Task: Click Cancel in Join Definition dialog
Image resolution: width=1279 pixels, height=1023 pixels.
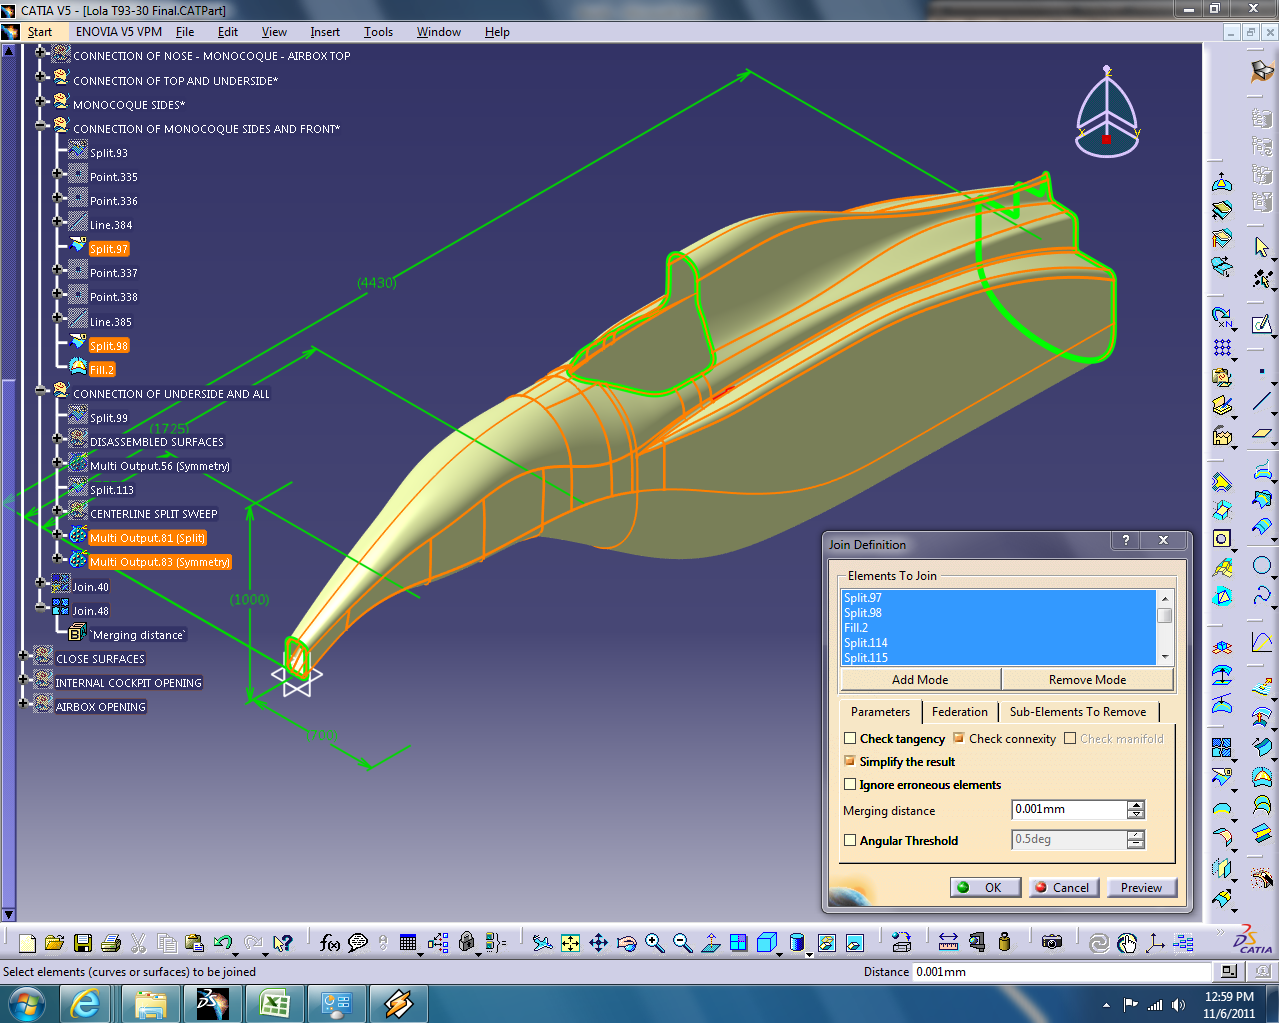Action: coord(1064,887)
